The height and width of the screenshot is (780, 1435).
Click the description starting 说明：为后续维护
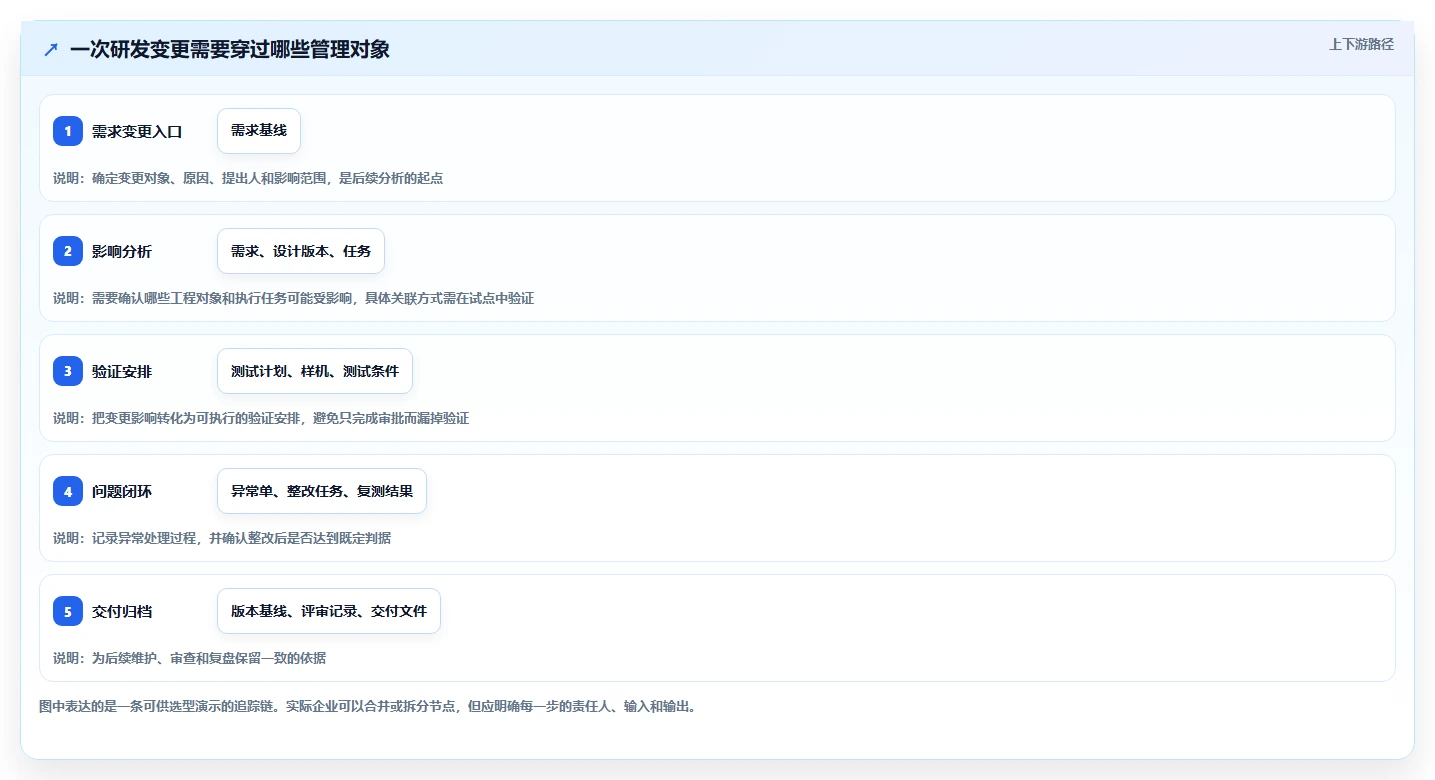coord(189,658)
